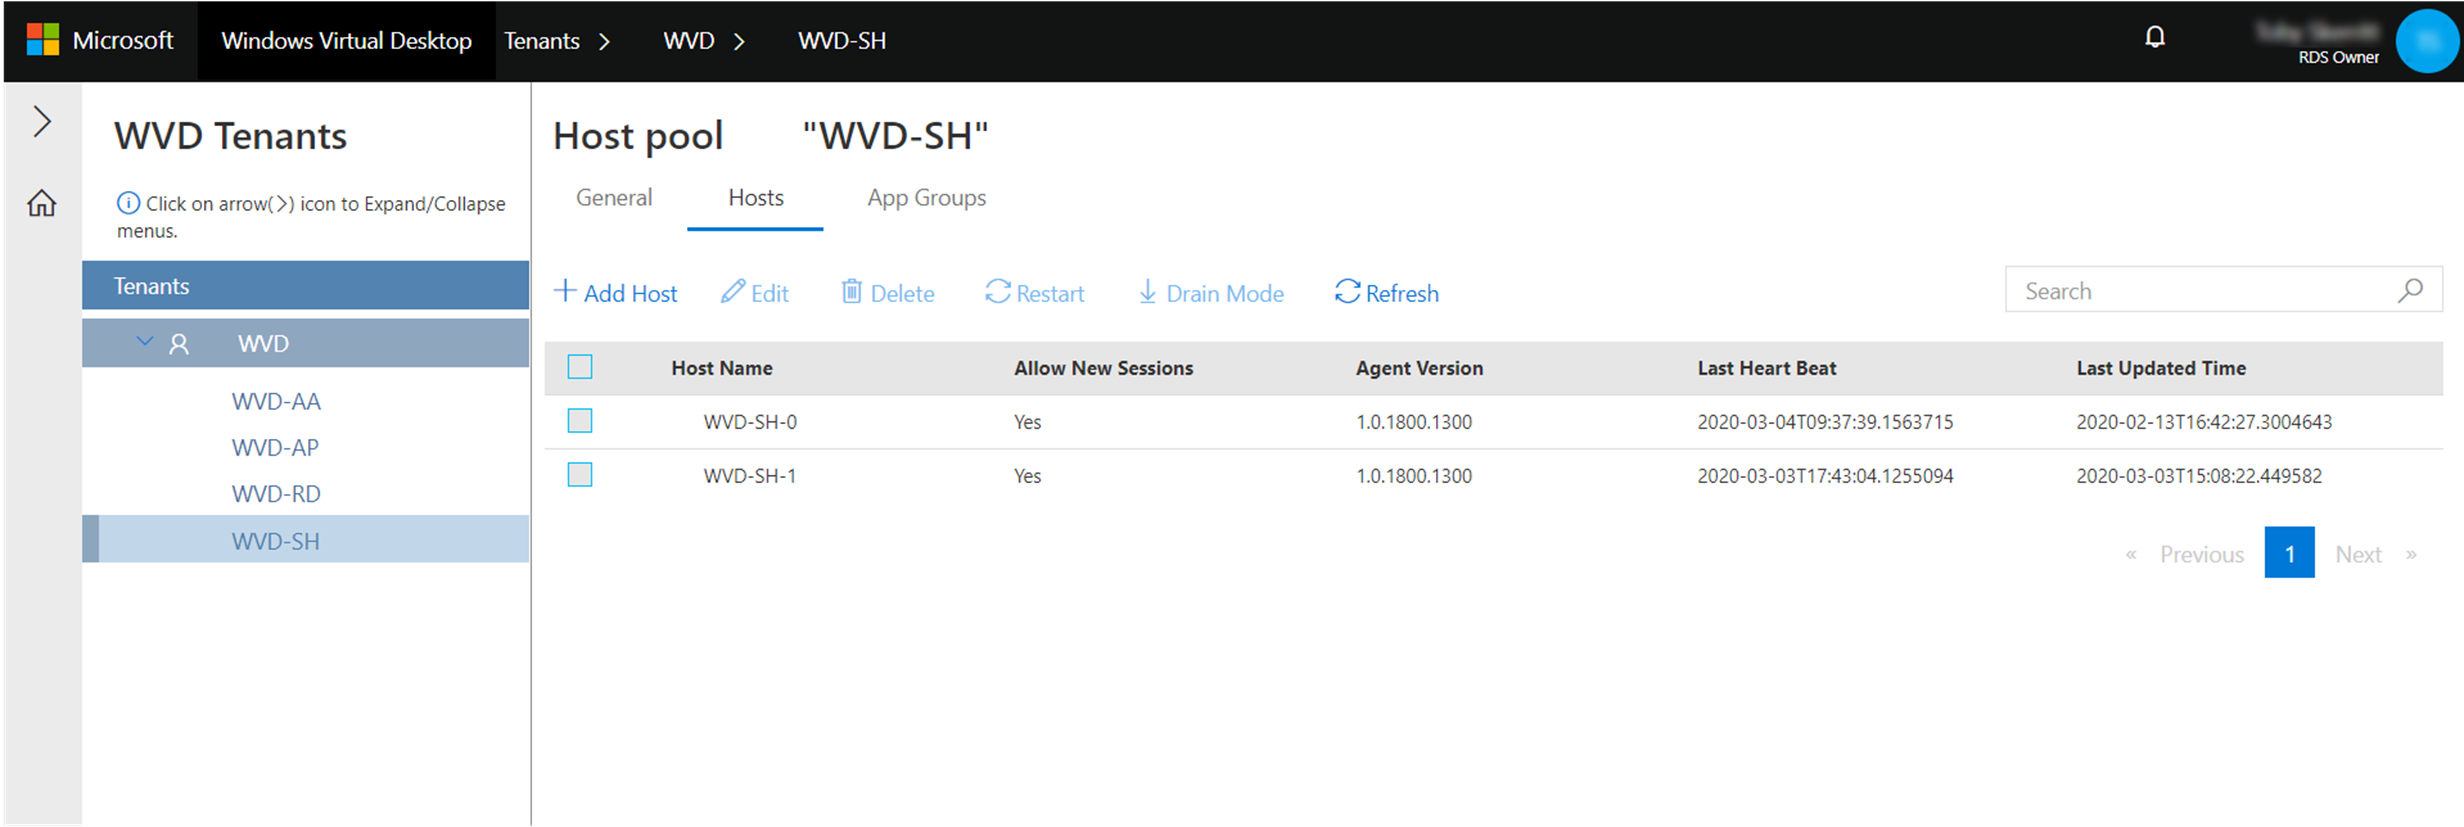Click the Drain Mode button label
Viewport: 2464px width, 827px height.
click(1225, 294)
